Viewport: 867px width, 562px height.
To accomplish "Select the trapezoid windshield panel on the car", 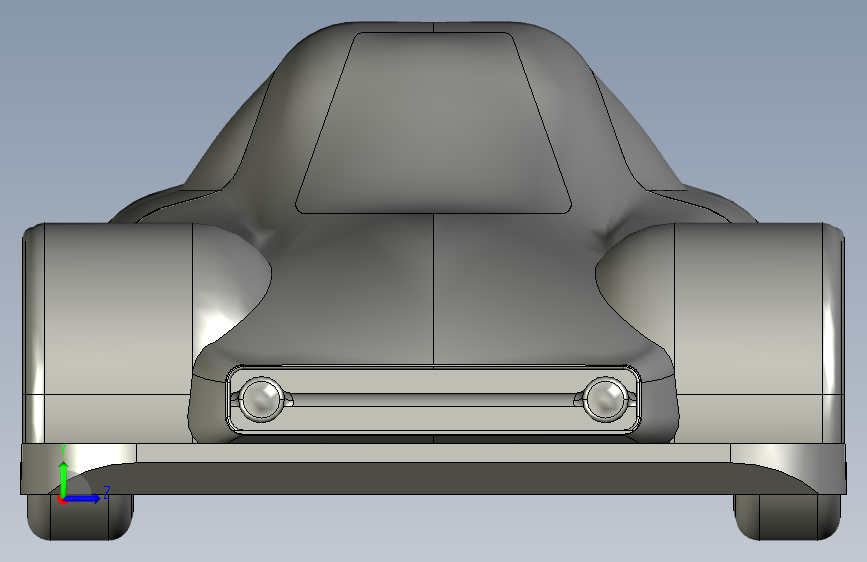I will click(433, 123).
